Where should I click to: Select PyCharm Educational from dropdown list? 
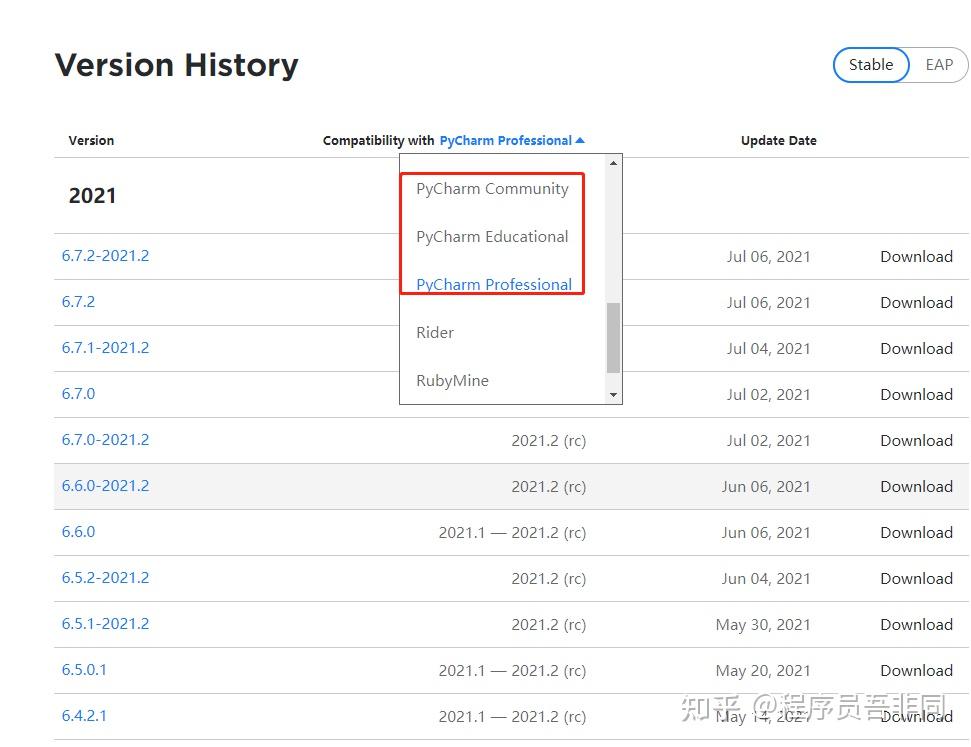pos(492,237)
